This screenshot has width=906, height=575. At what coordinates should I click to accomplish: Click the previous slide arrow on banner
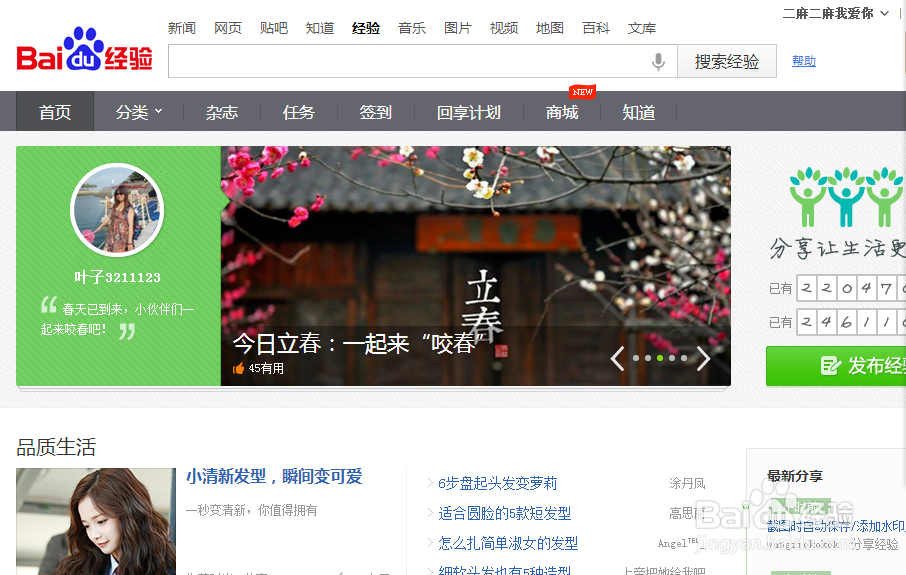[618, 358]
